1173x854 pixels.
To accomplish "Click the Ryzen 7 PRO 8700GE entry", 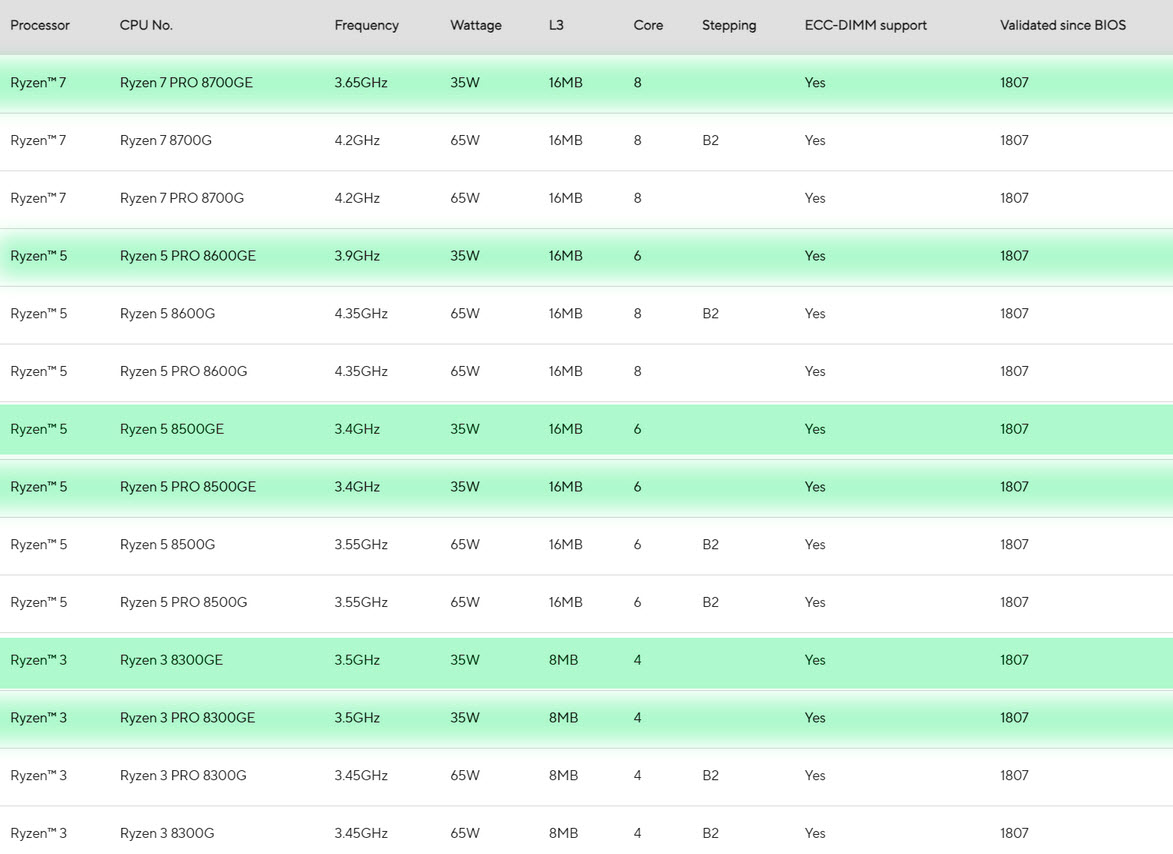I will tap(186, 83).
